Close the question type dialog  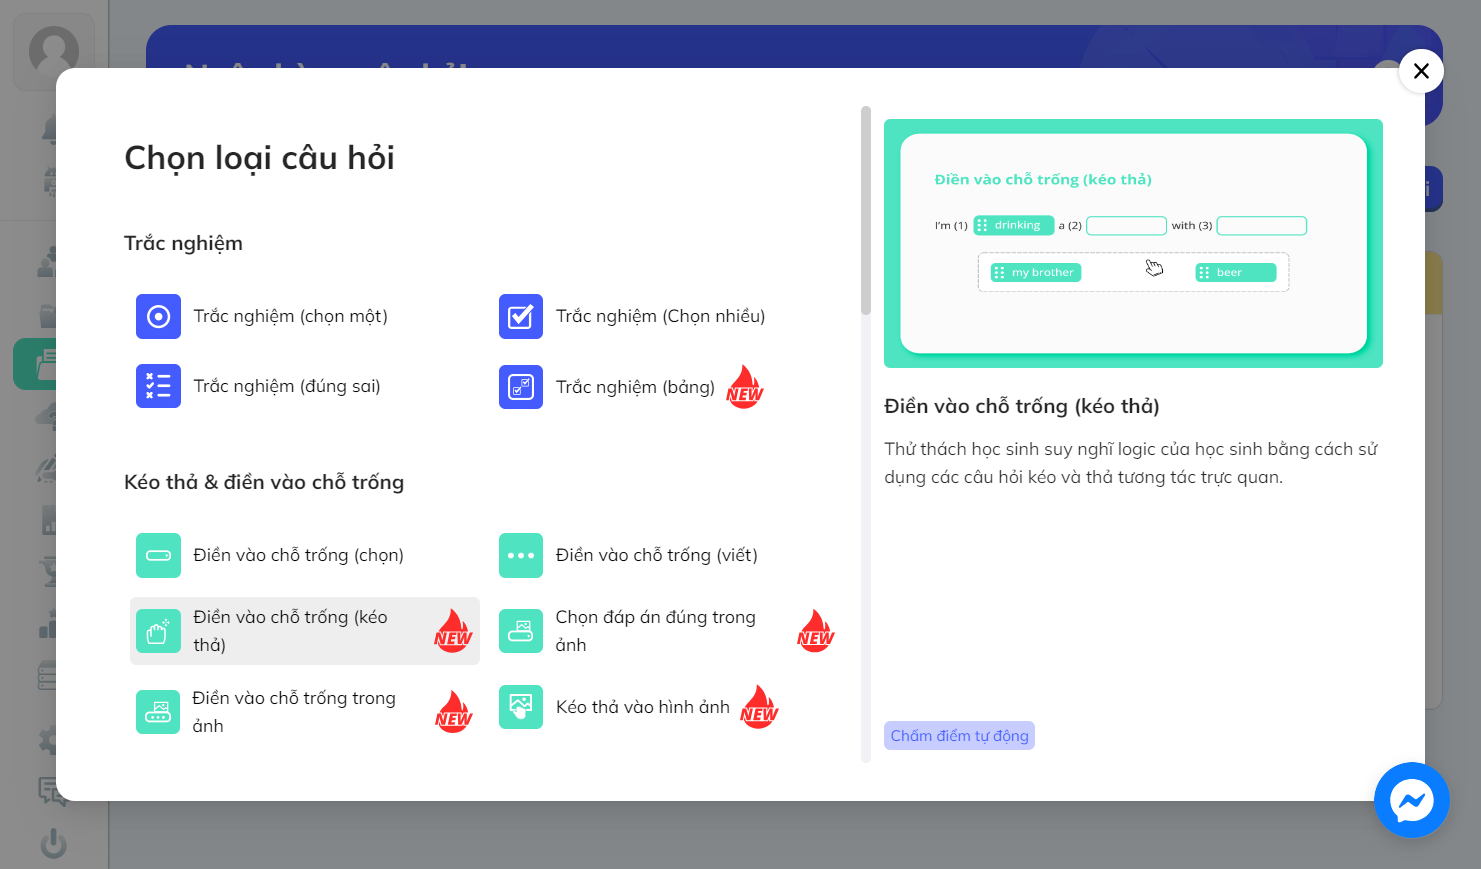(1421, 71)
